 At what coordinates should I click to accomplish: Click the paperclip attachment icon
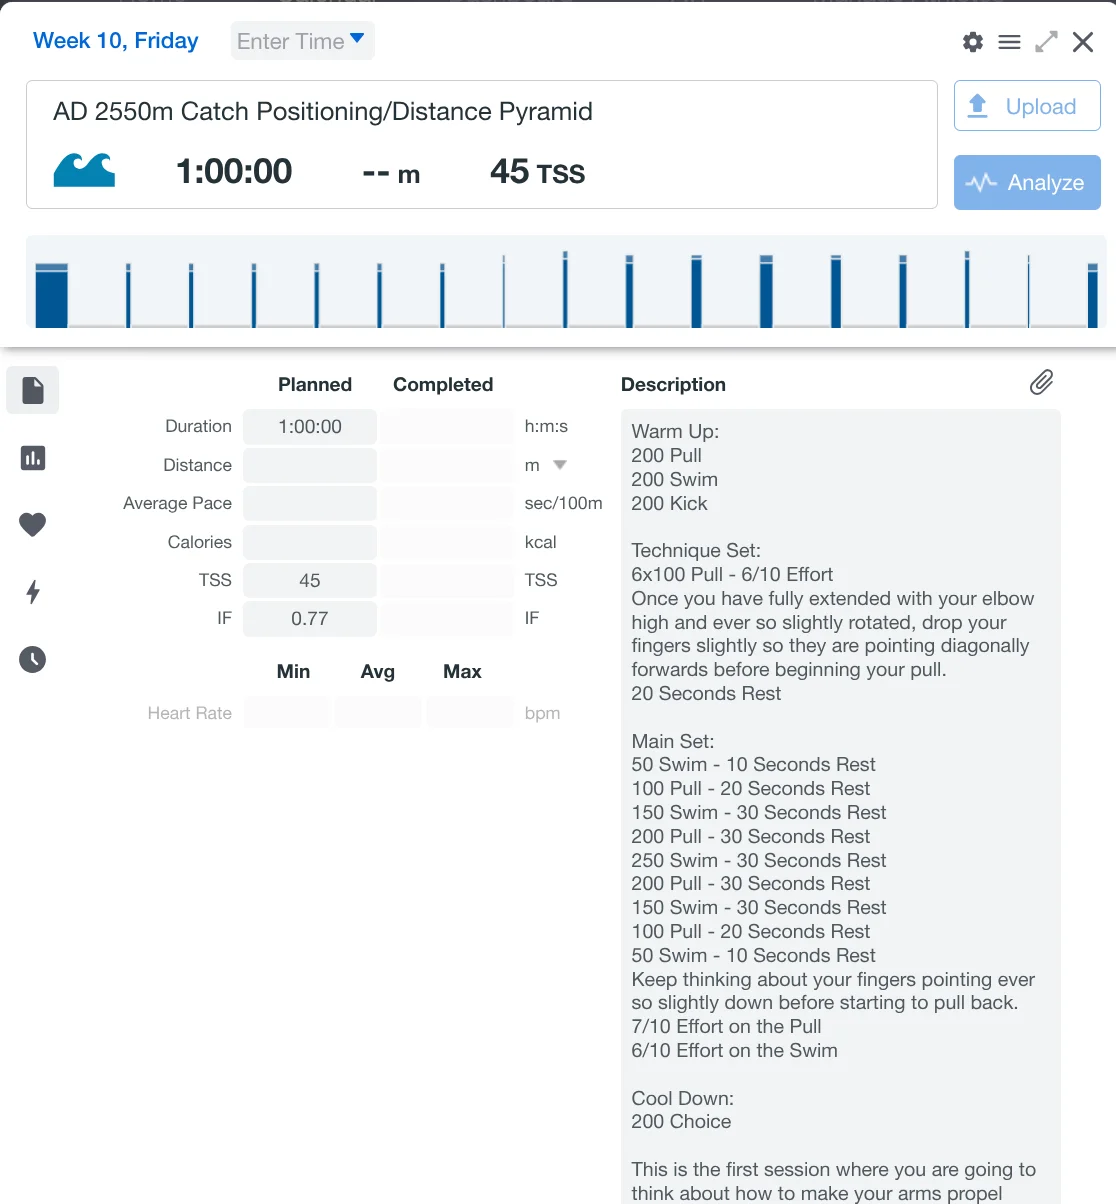pos(1041,383)
